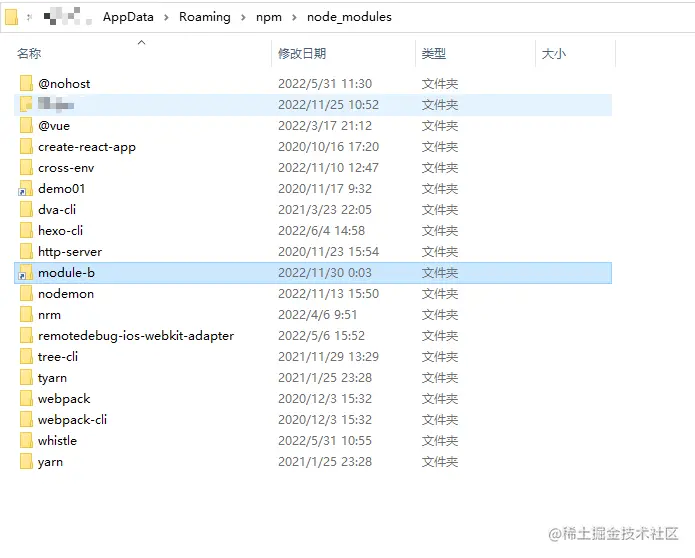The image size is (695, 558).
Task: Select the http-server folder name
Action: (70, 252)
